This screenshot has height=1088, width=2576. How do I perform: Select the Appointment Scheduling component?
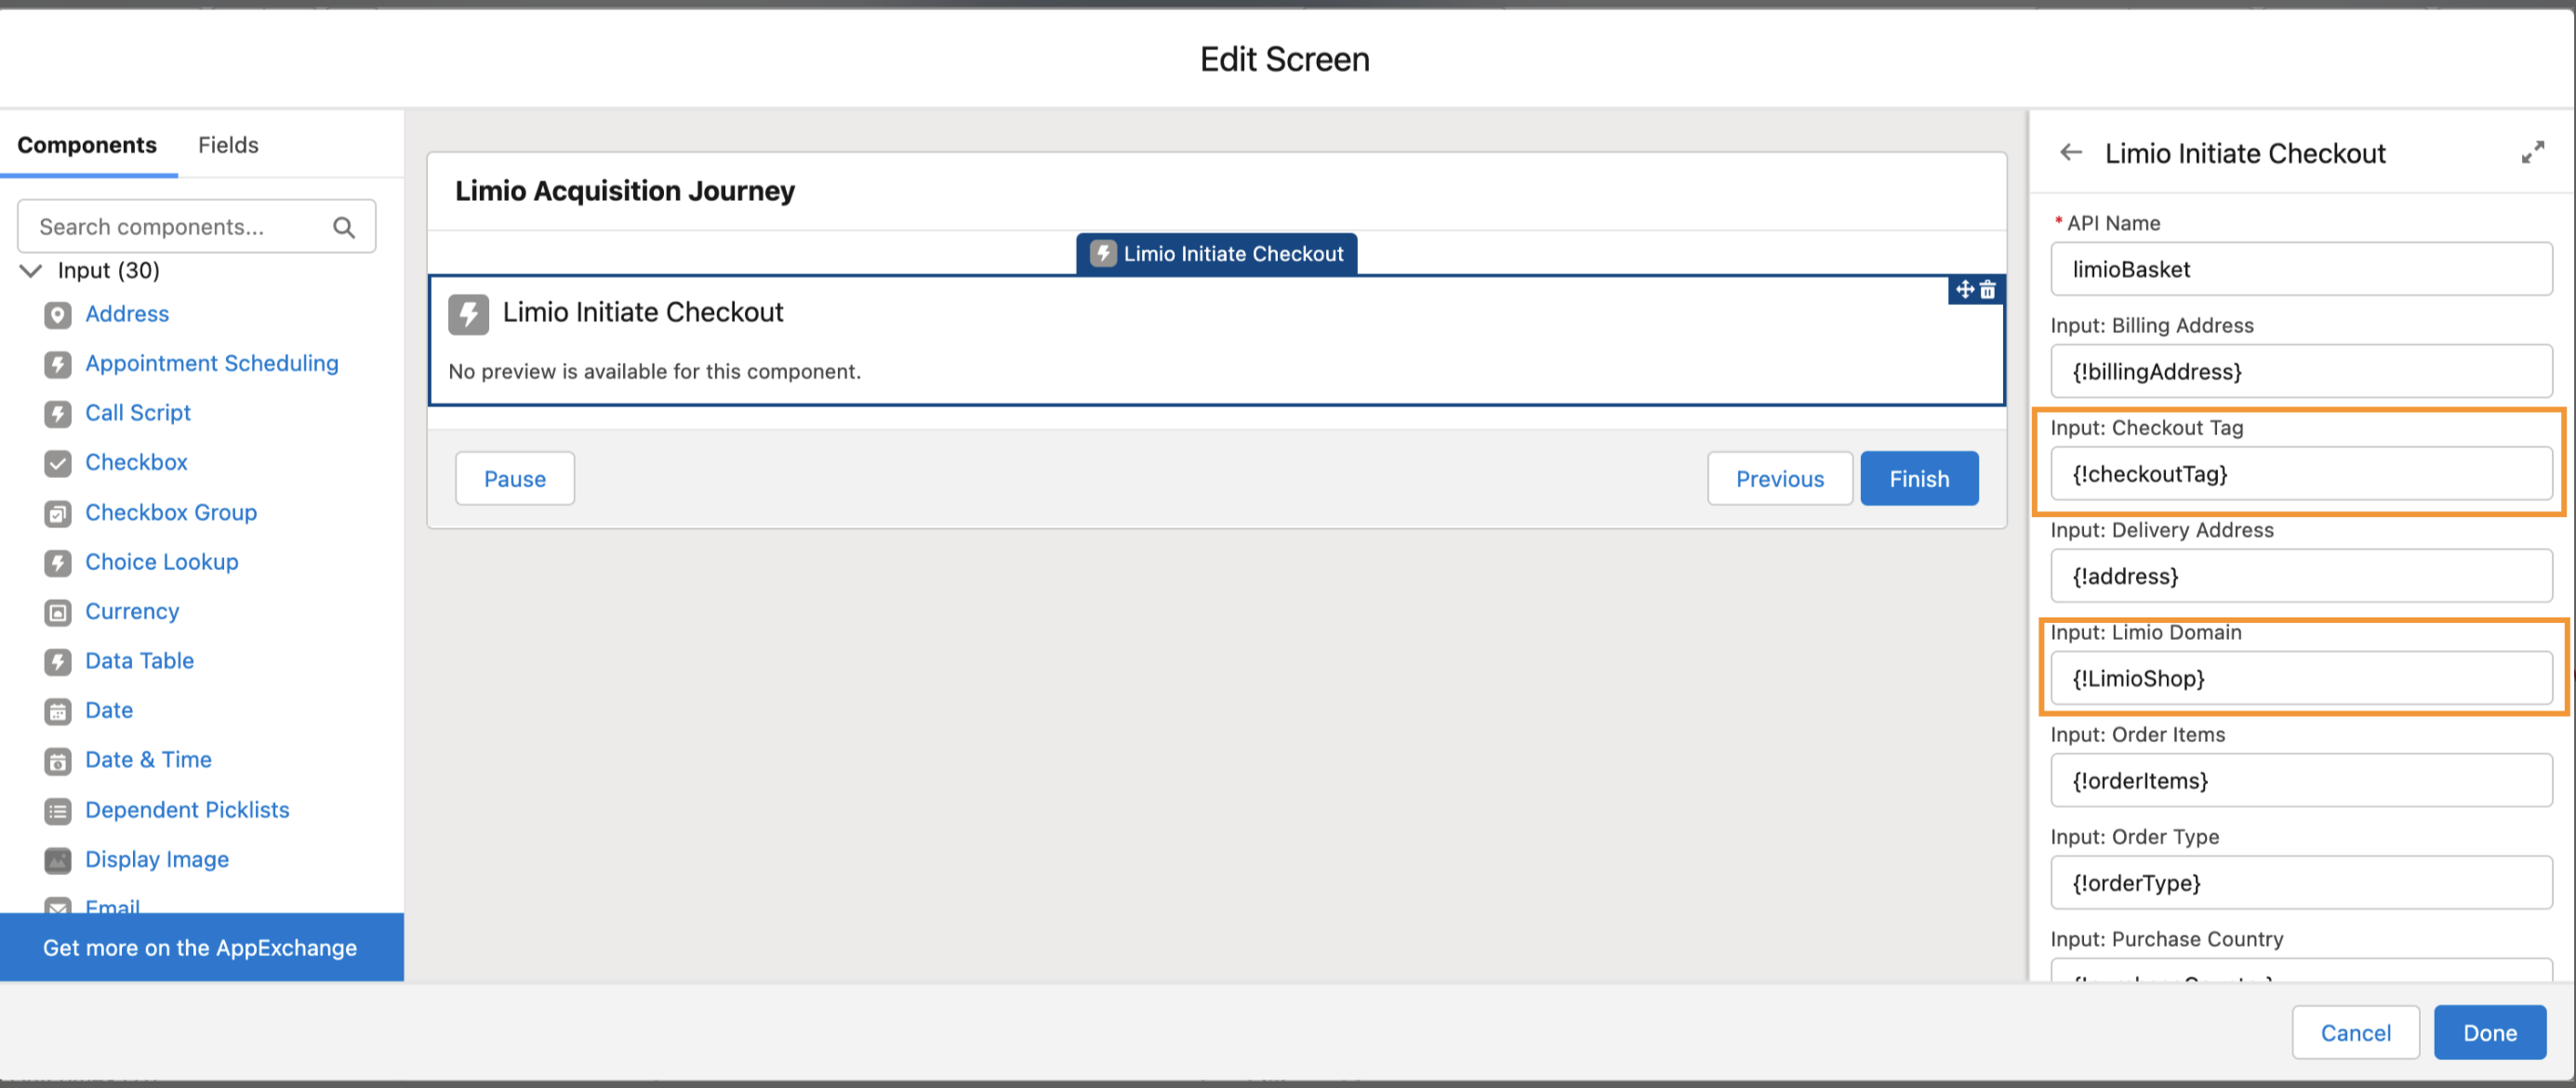(212, 364)
